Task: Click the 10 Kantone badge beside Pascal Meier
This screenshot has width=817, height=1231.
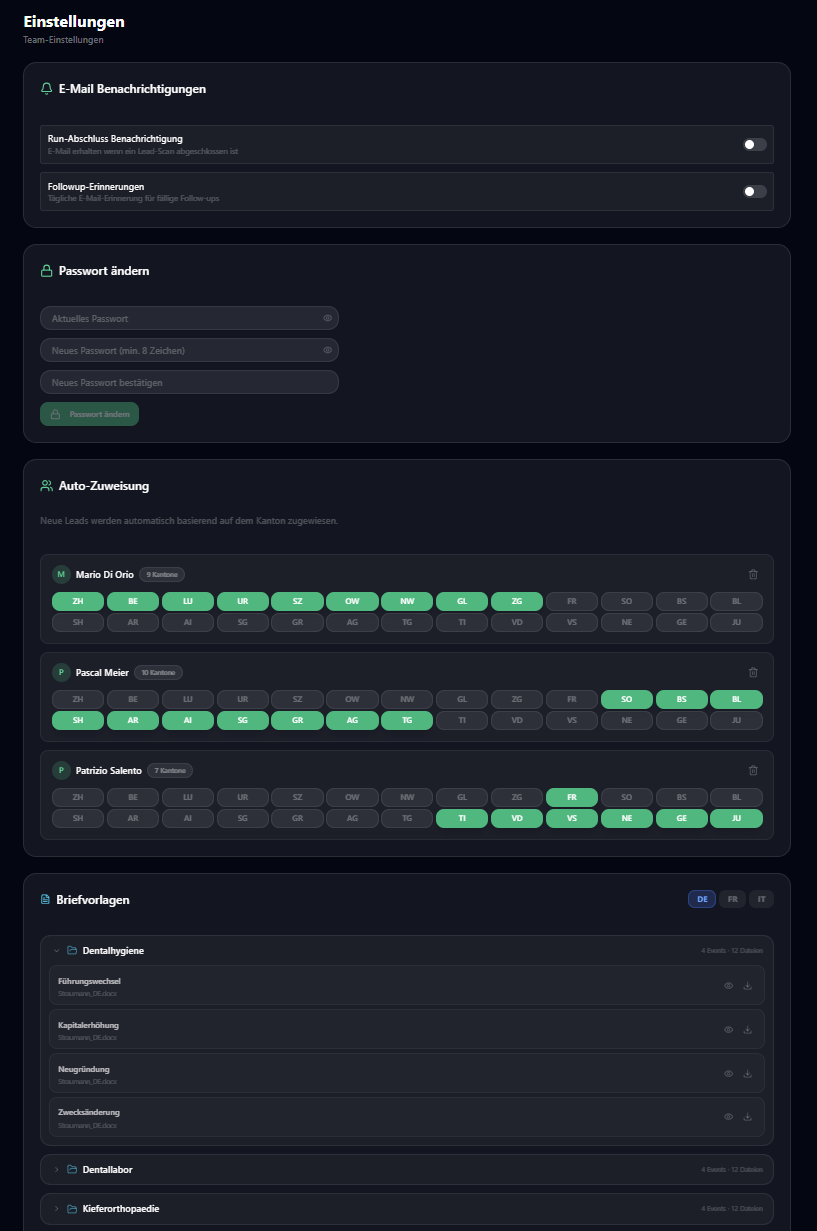Action: pos(160,673)
